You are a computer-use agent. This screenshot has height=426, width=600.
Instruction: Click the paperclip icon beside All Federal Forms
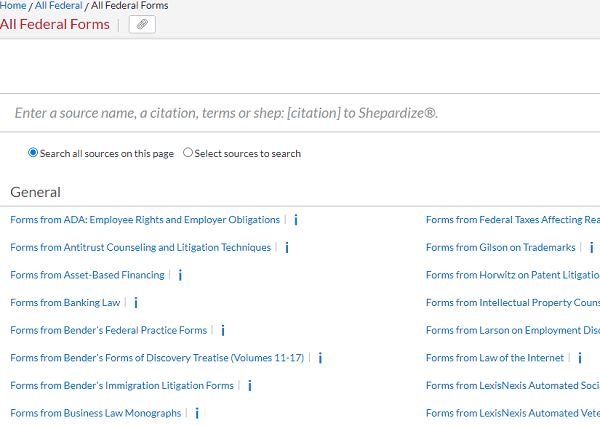point(142,24)
